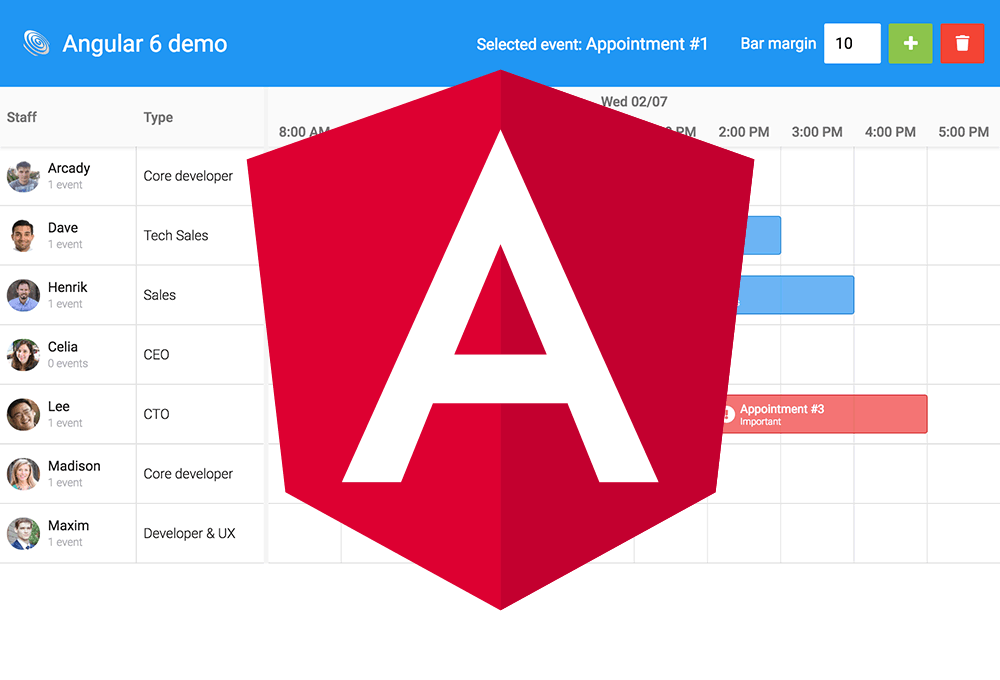The width and height of the screenshot is (1000, 680).
Task: Click the important warning icon on Appointment #3
Action: pyautogui.click(x=728, y=414)
